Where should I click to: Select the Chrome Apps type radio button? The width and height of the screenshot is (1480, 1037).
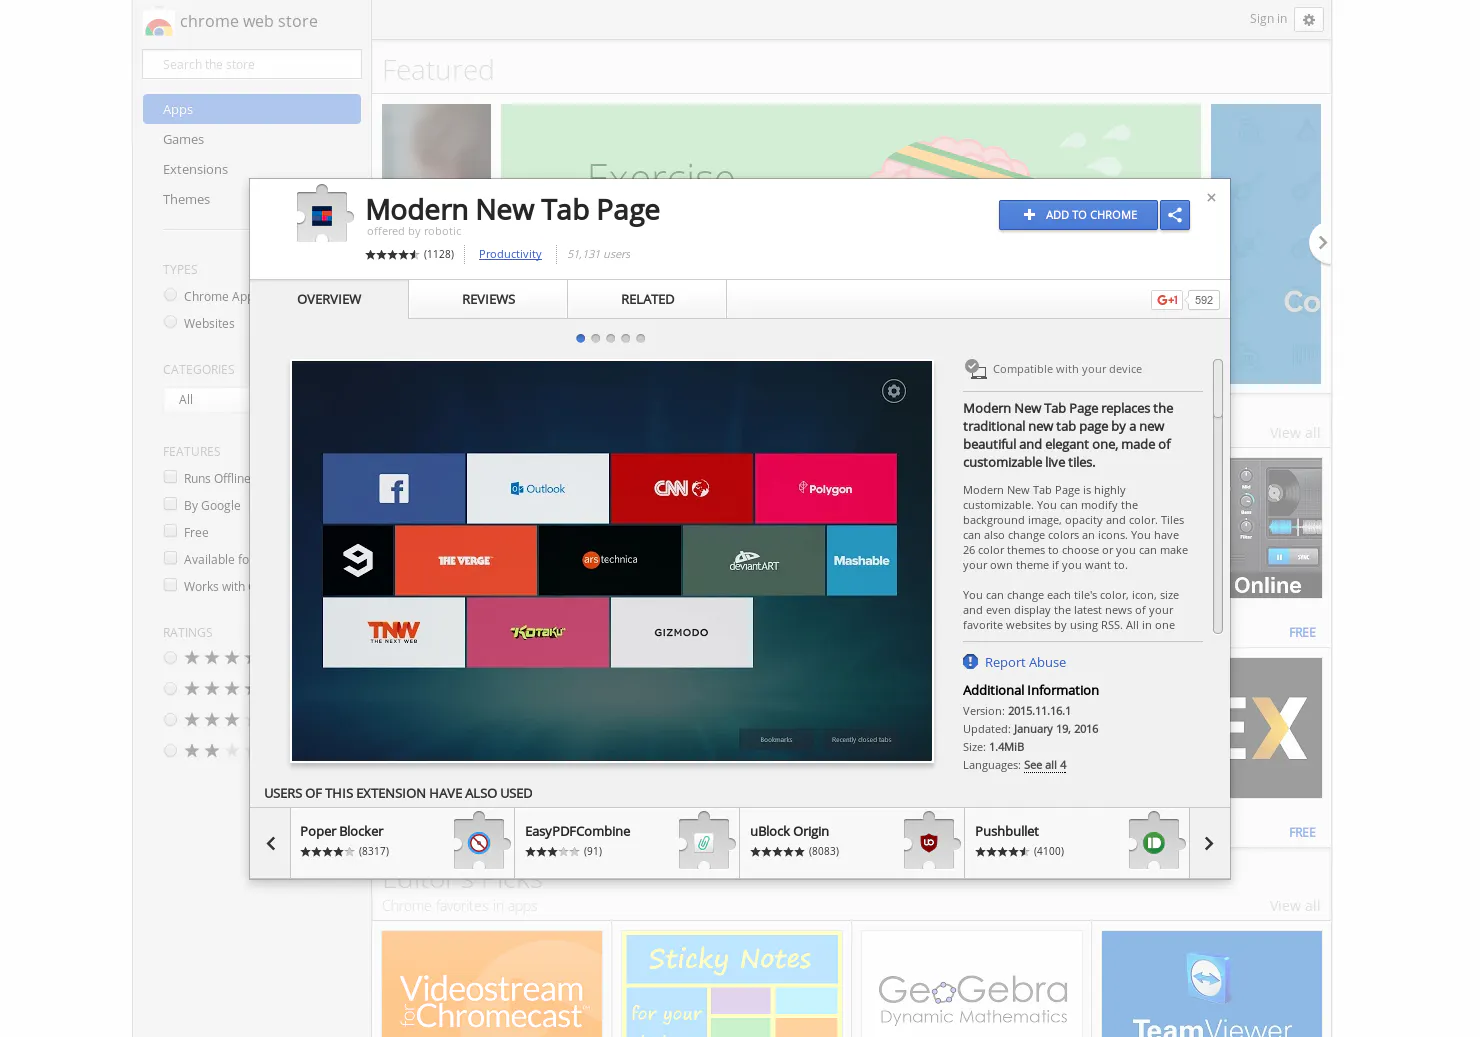pyautogui.click(x=170, y=295)
